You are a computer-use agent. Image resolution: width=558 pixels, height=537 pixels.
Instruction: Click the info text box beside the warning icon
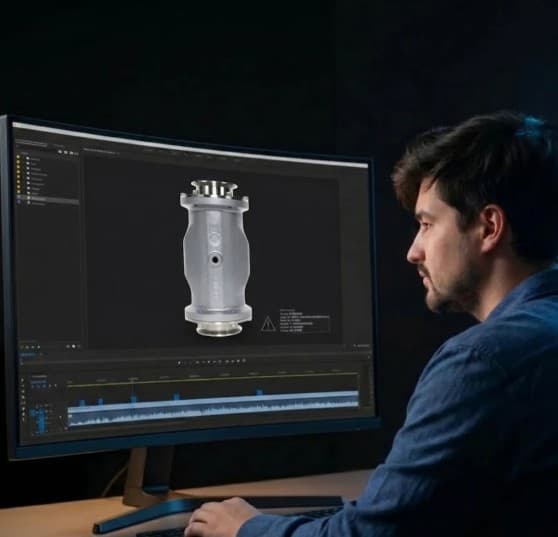pos(304,321)
